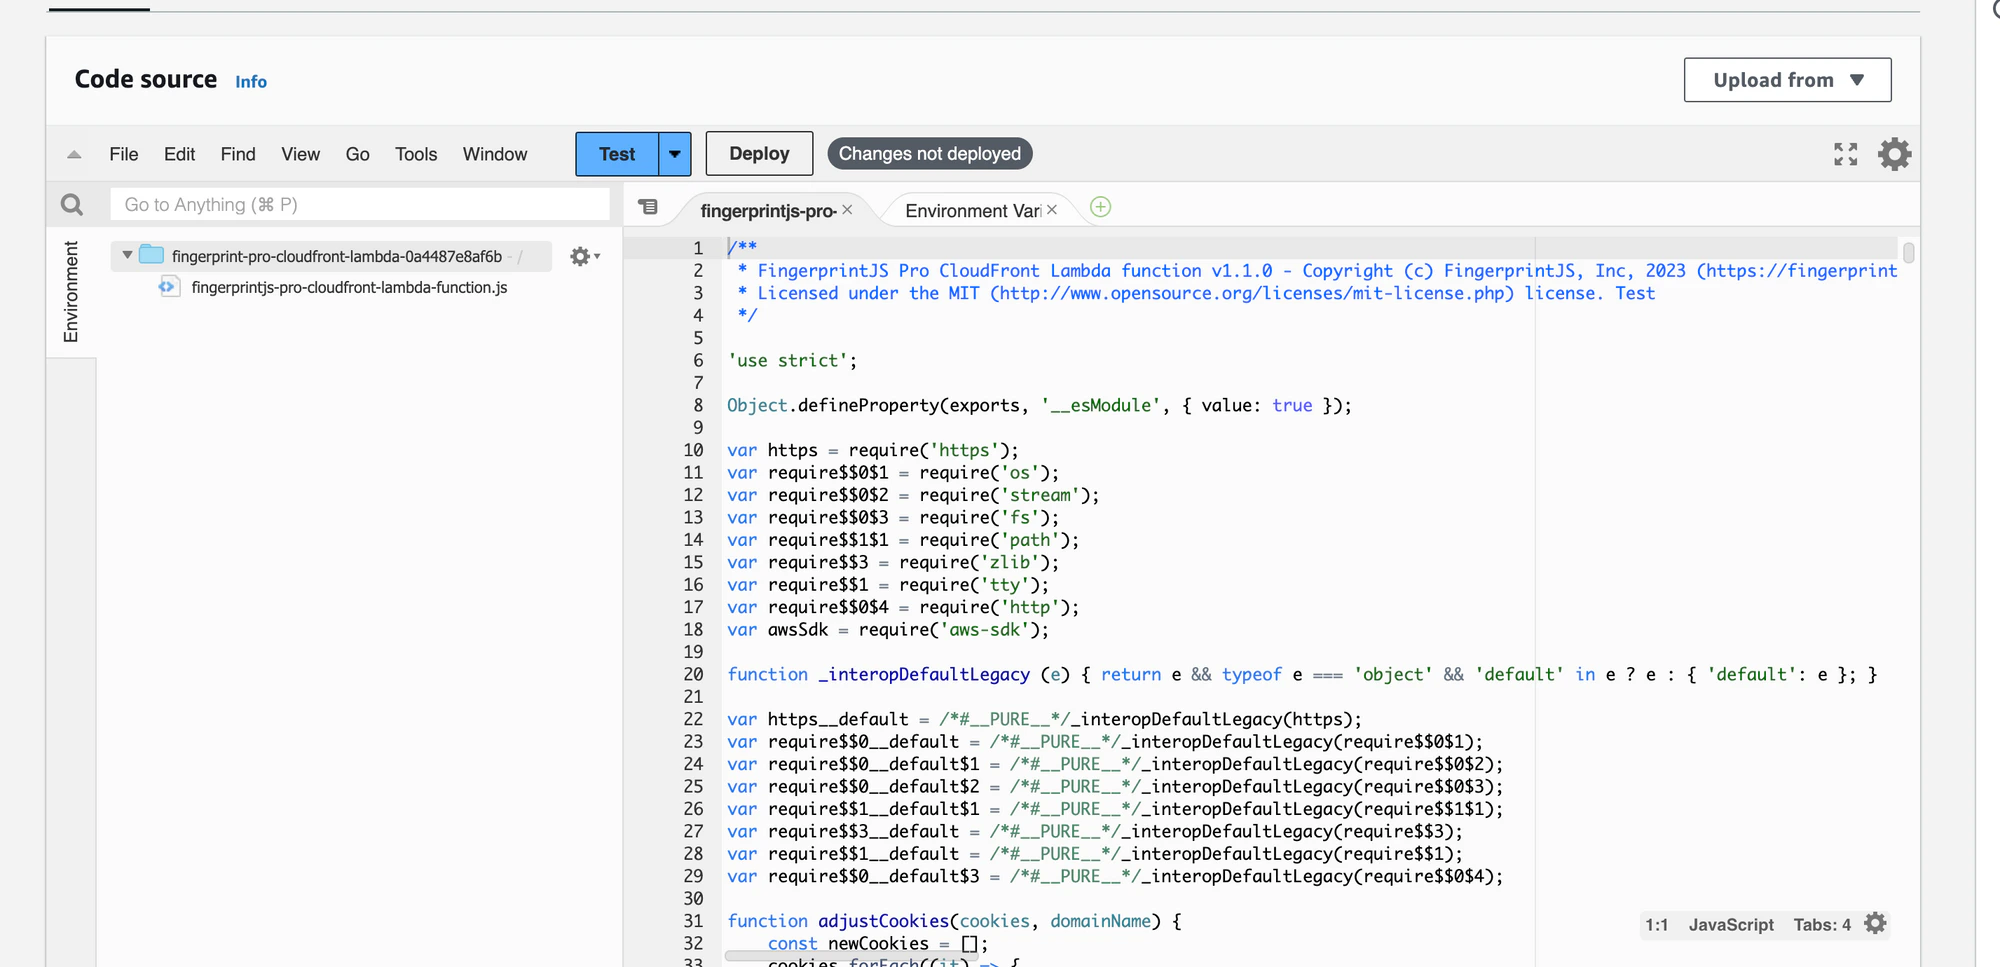This screenshot has width=2000, height=967.
Task: Open the Tools menu
Action: (x=416, y=154)
